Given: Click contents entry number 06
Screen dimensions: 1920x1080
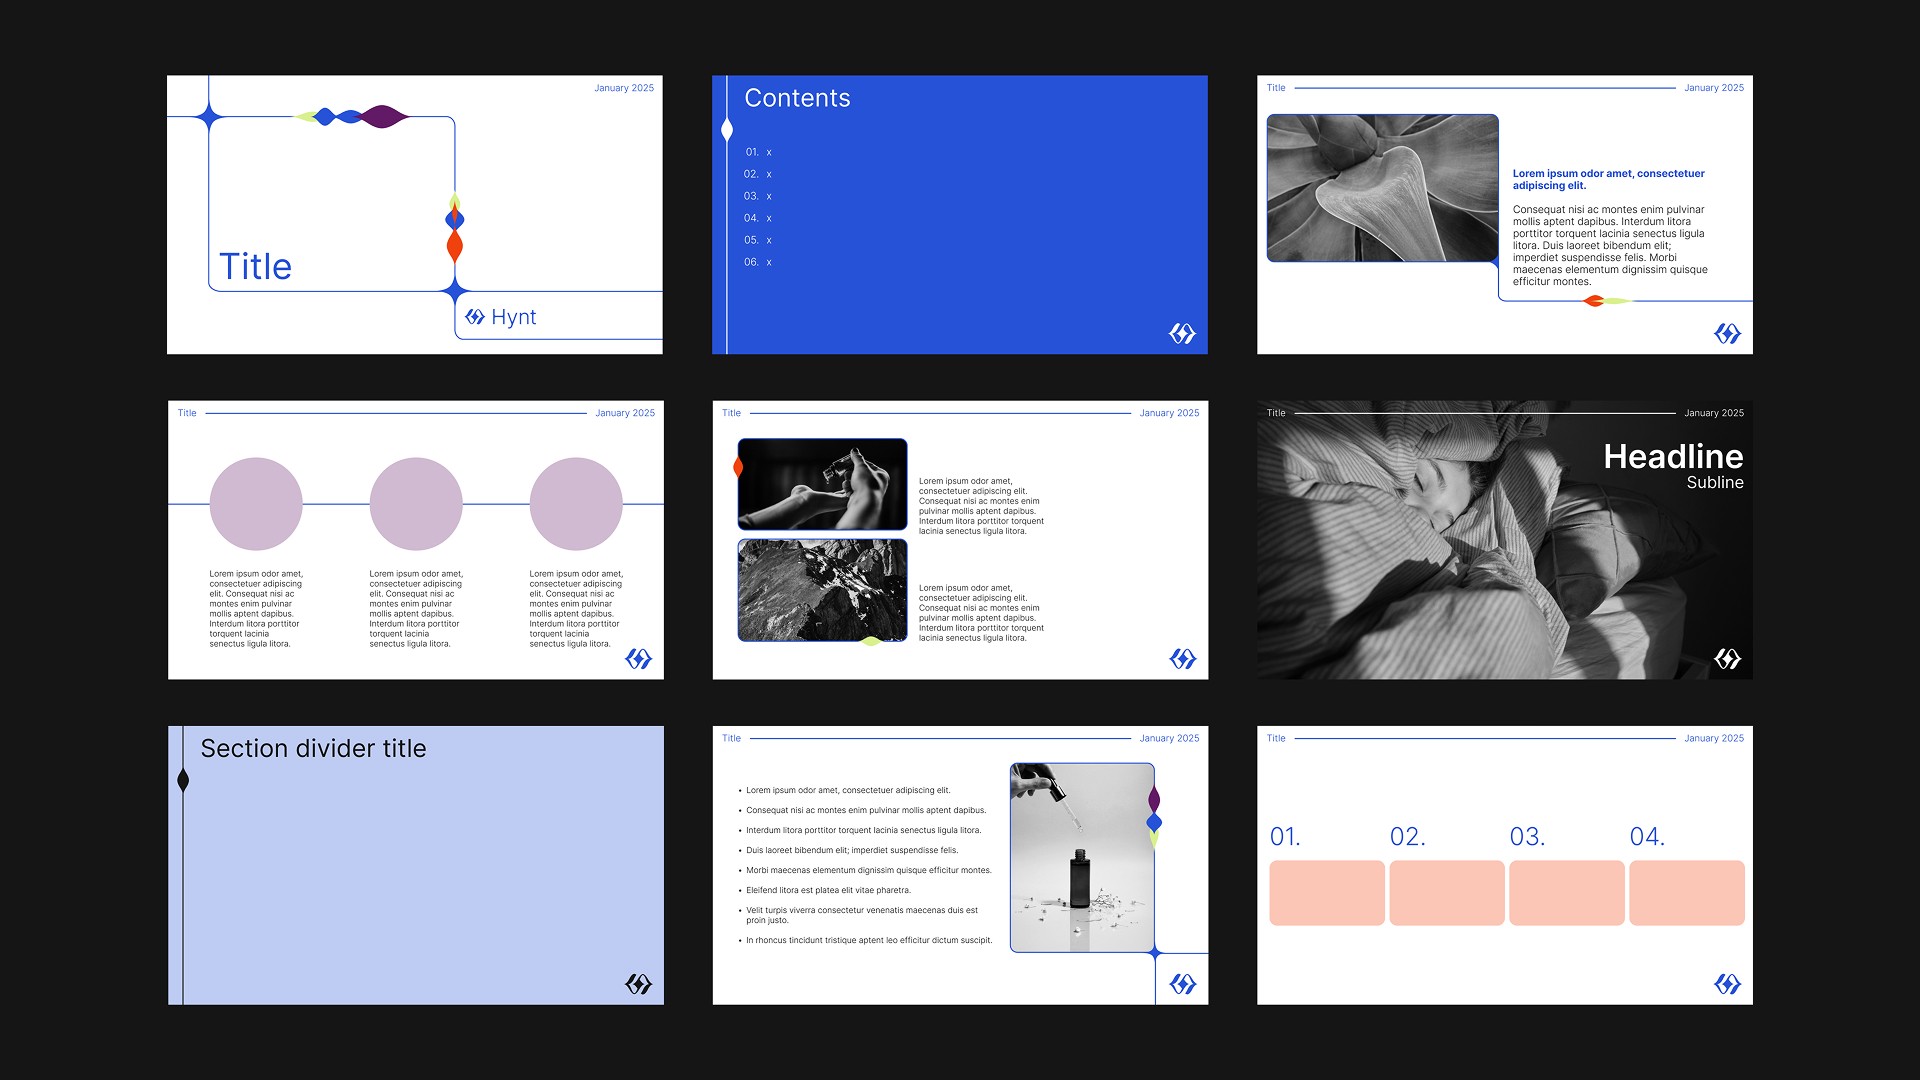Looking at the screenshot, I should click(757, 262).
